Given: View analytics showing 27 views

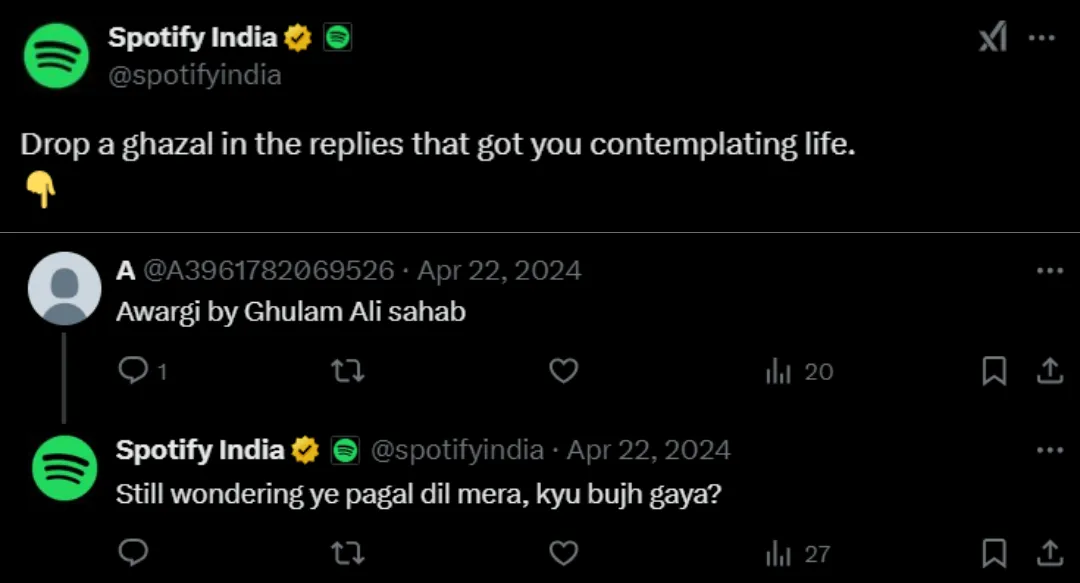Looking at the screenshot, I should coord(798,553).
